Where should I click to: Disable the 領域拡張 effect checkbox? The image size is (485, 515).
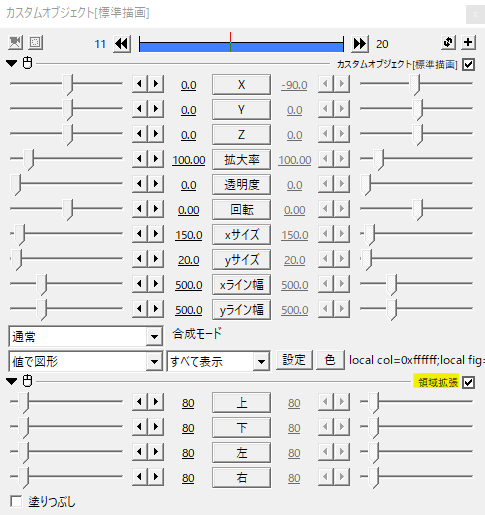point(468,382)
